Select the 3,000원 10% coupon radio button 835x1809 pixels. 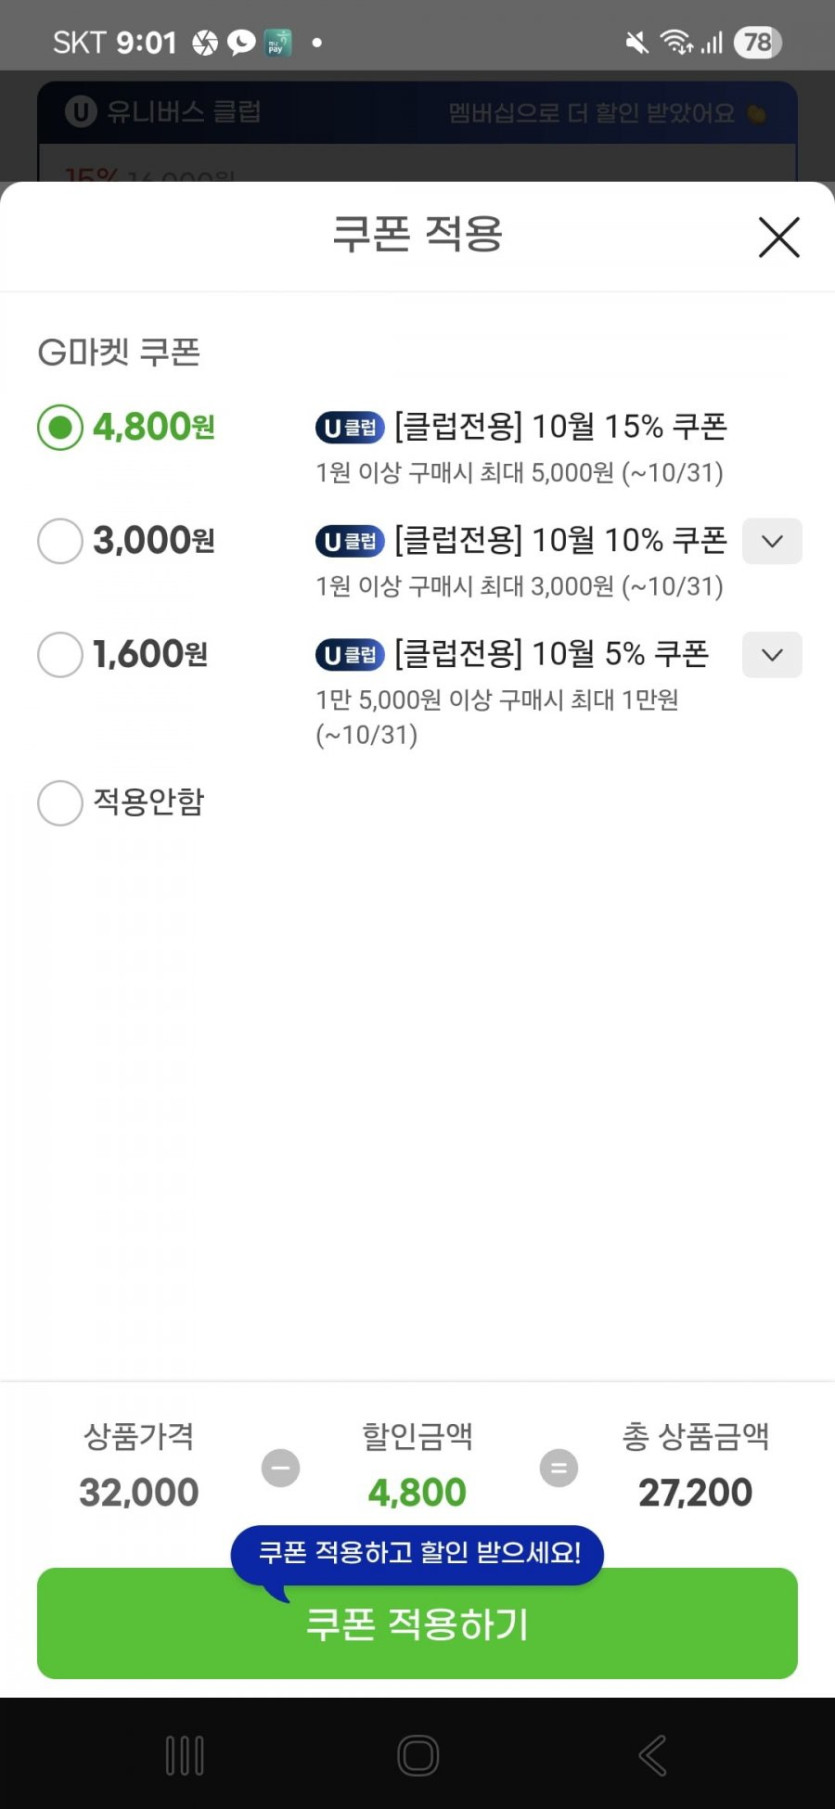click(x=60, y=541)
